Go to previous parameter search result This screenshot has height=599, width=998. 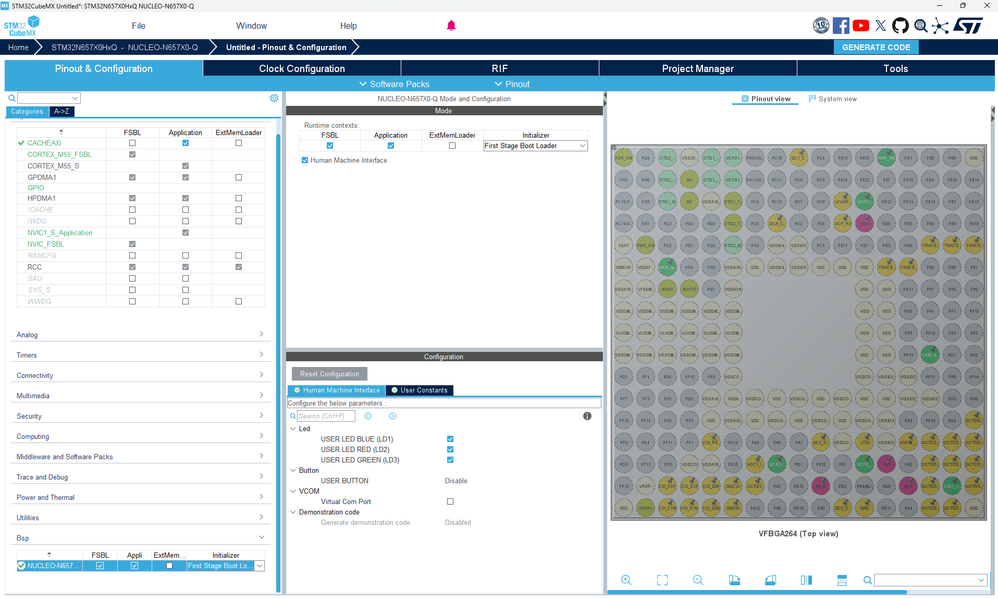(368, 416)
